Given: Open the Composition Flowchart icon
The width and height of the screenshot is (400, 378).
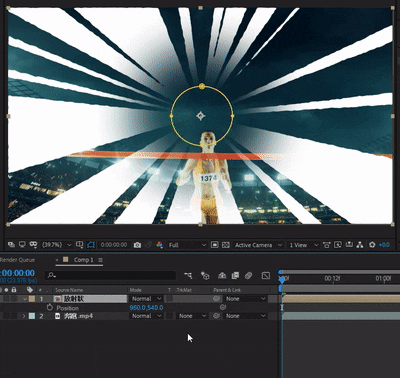Looking at the screenshot, I should [x=360, y=245].
